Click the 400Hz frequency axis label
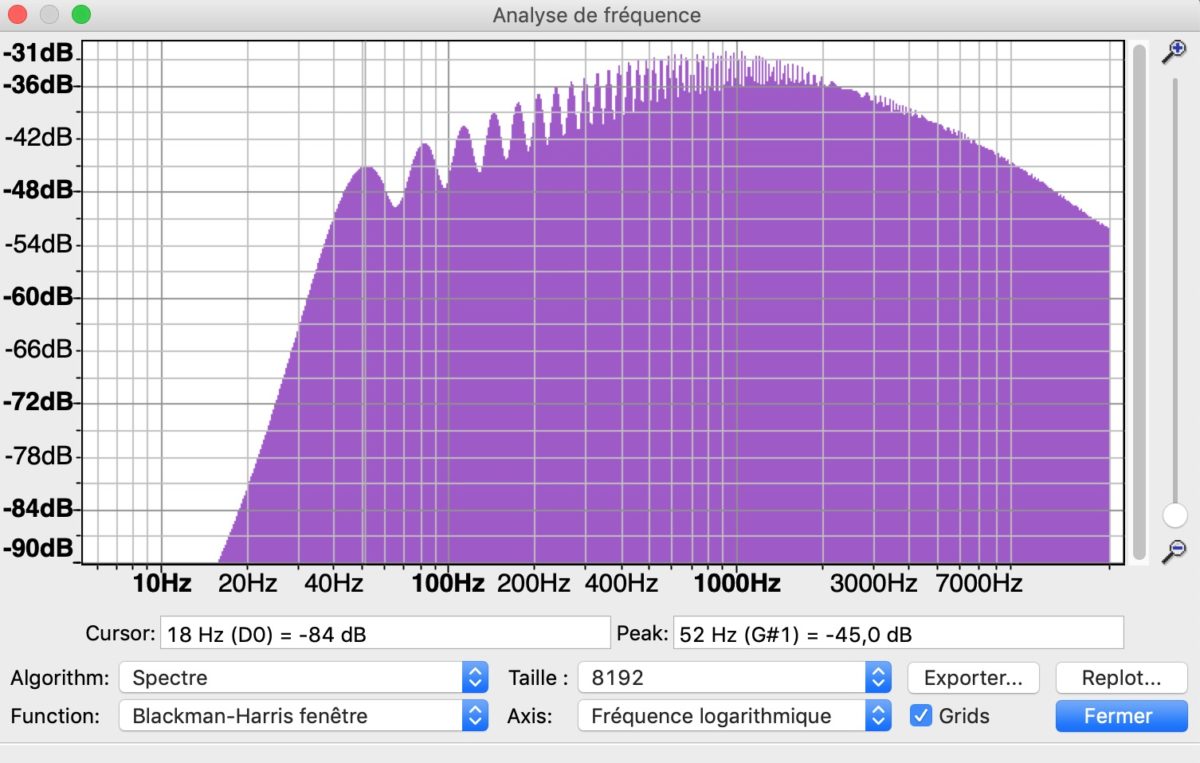Viewport: 1200px width, 763px height. (621, 583)
